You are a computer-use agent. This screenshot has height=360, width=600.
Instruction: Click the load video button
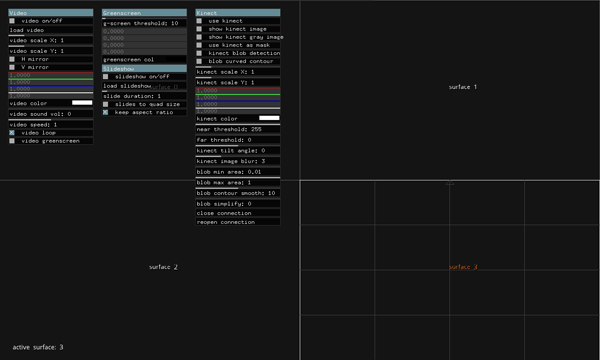[x=51, y=30]
